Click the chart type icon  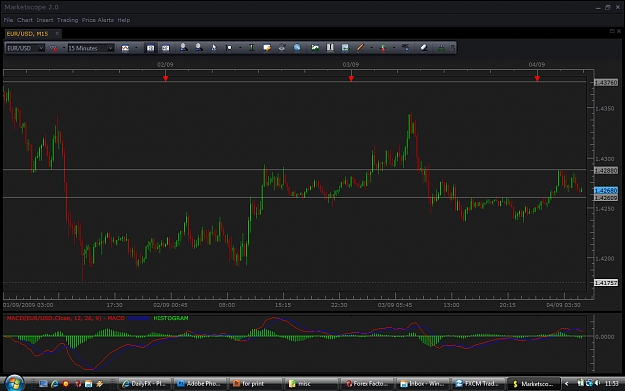click(125, 48)
